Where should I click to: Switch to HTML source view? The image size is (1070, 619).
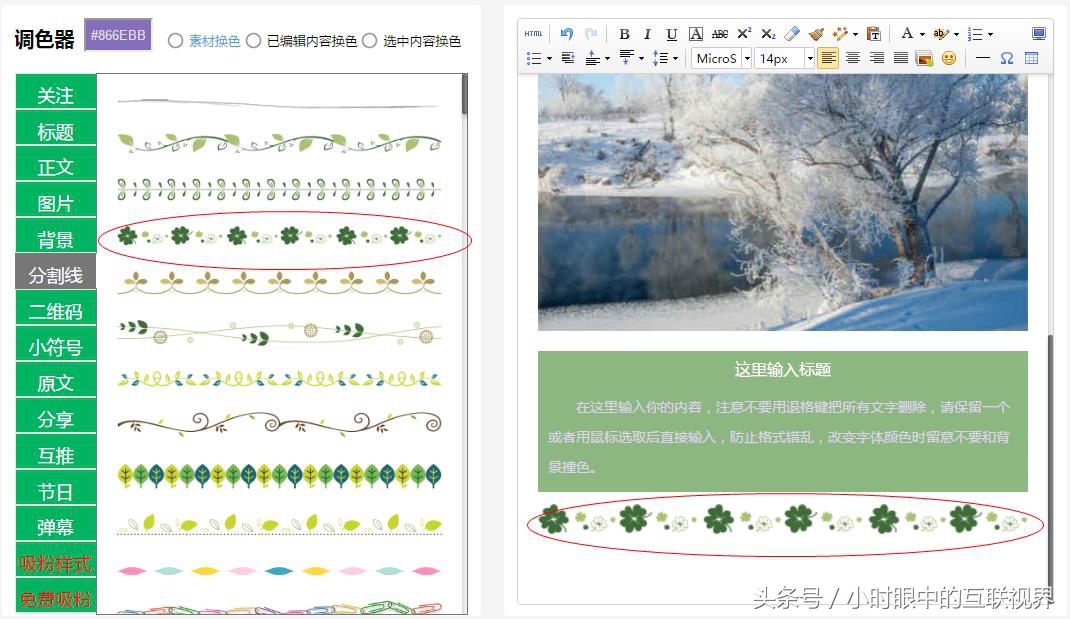(x=534, y=33)
